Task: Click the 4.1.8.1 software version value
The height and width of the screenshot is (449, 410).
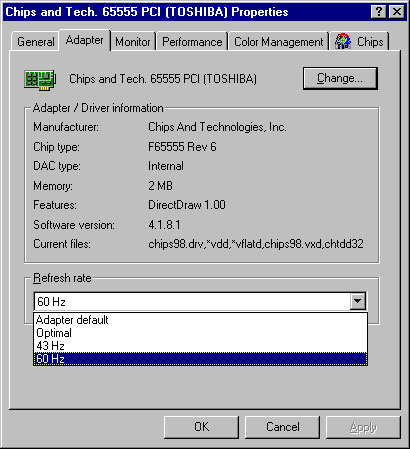Action: (x=164, y=225)
